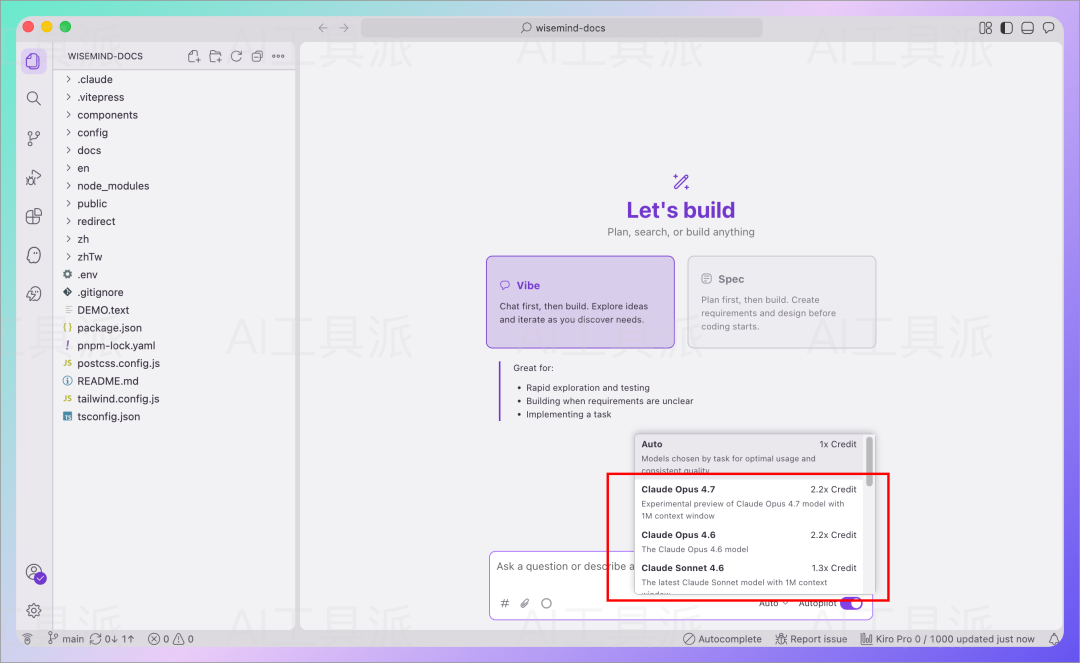This screenshot has height=663, width=1080.
Task: Click Report issue in status bar
Action: pos(811,639)
